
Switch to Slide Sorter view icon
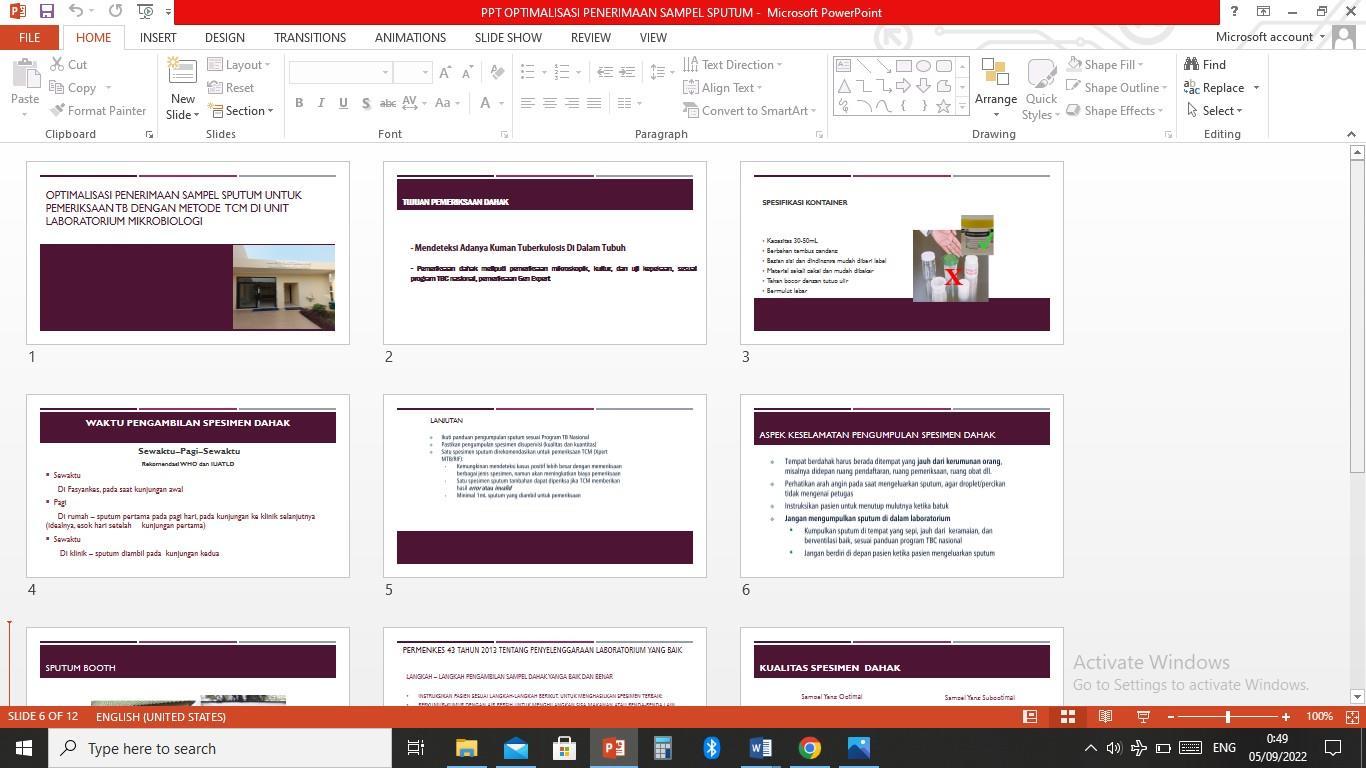[x=1068, y=717]
